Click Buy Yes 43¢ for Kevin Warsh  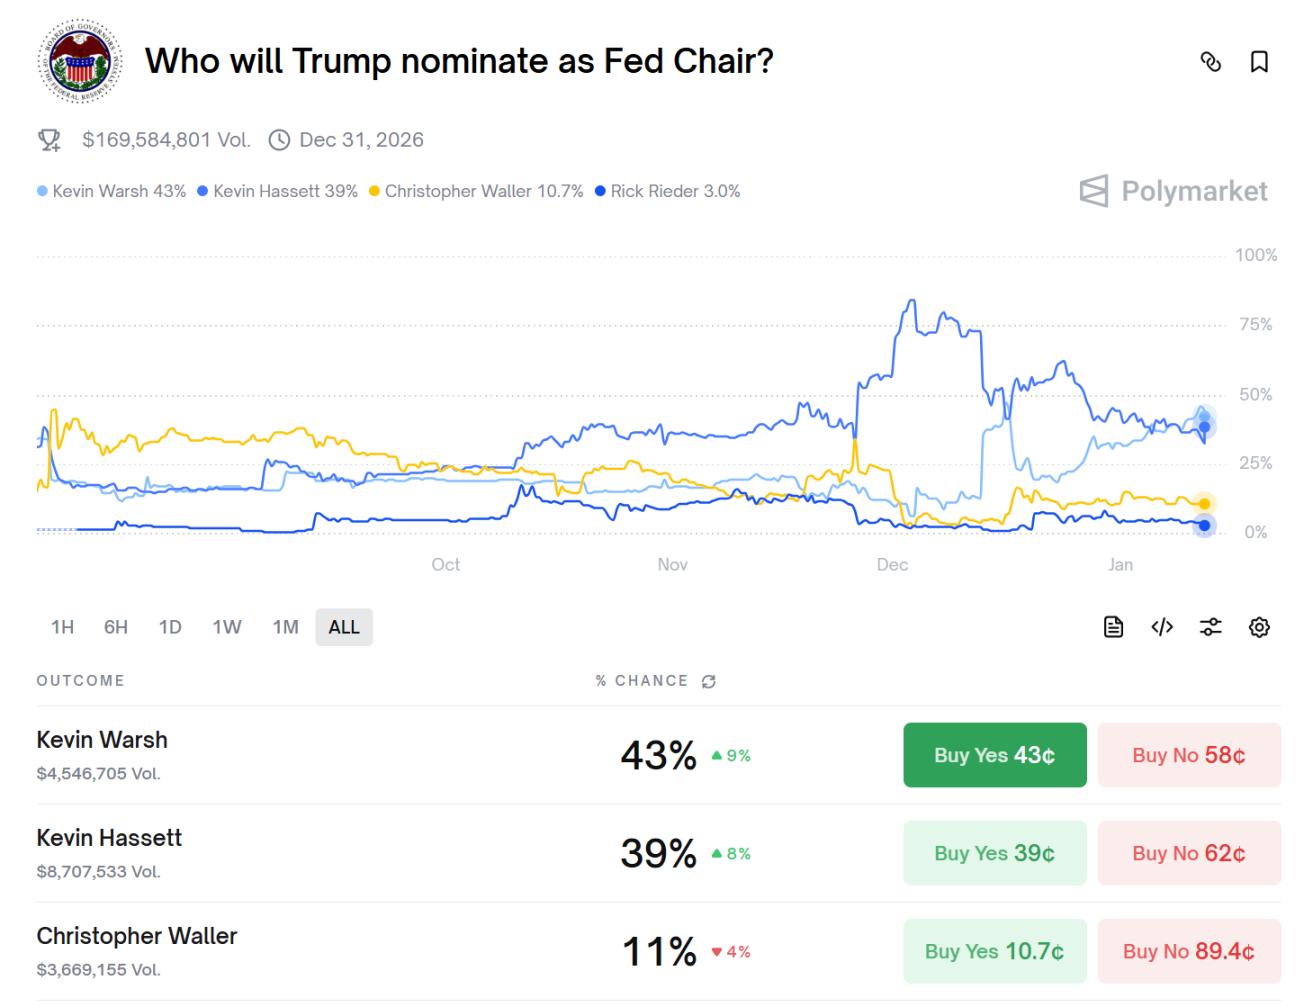(x=994, y=755)
